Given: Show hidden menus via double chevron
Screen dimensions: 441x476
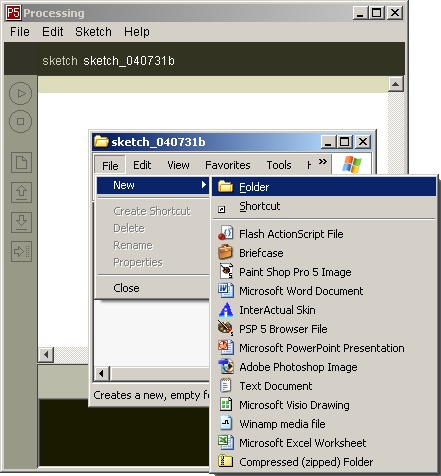Looking at the screenshot, I should [322, 162].
